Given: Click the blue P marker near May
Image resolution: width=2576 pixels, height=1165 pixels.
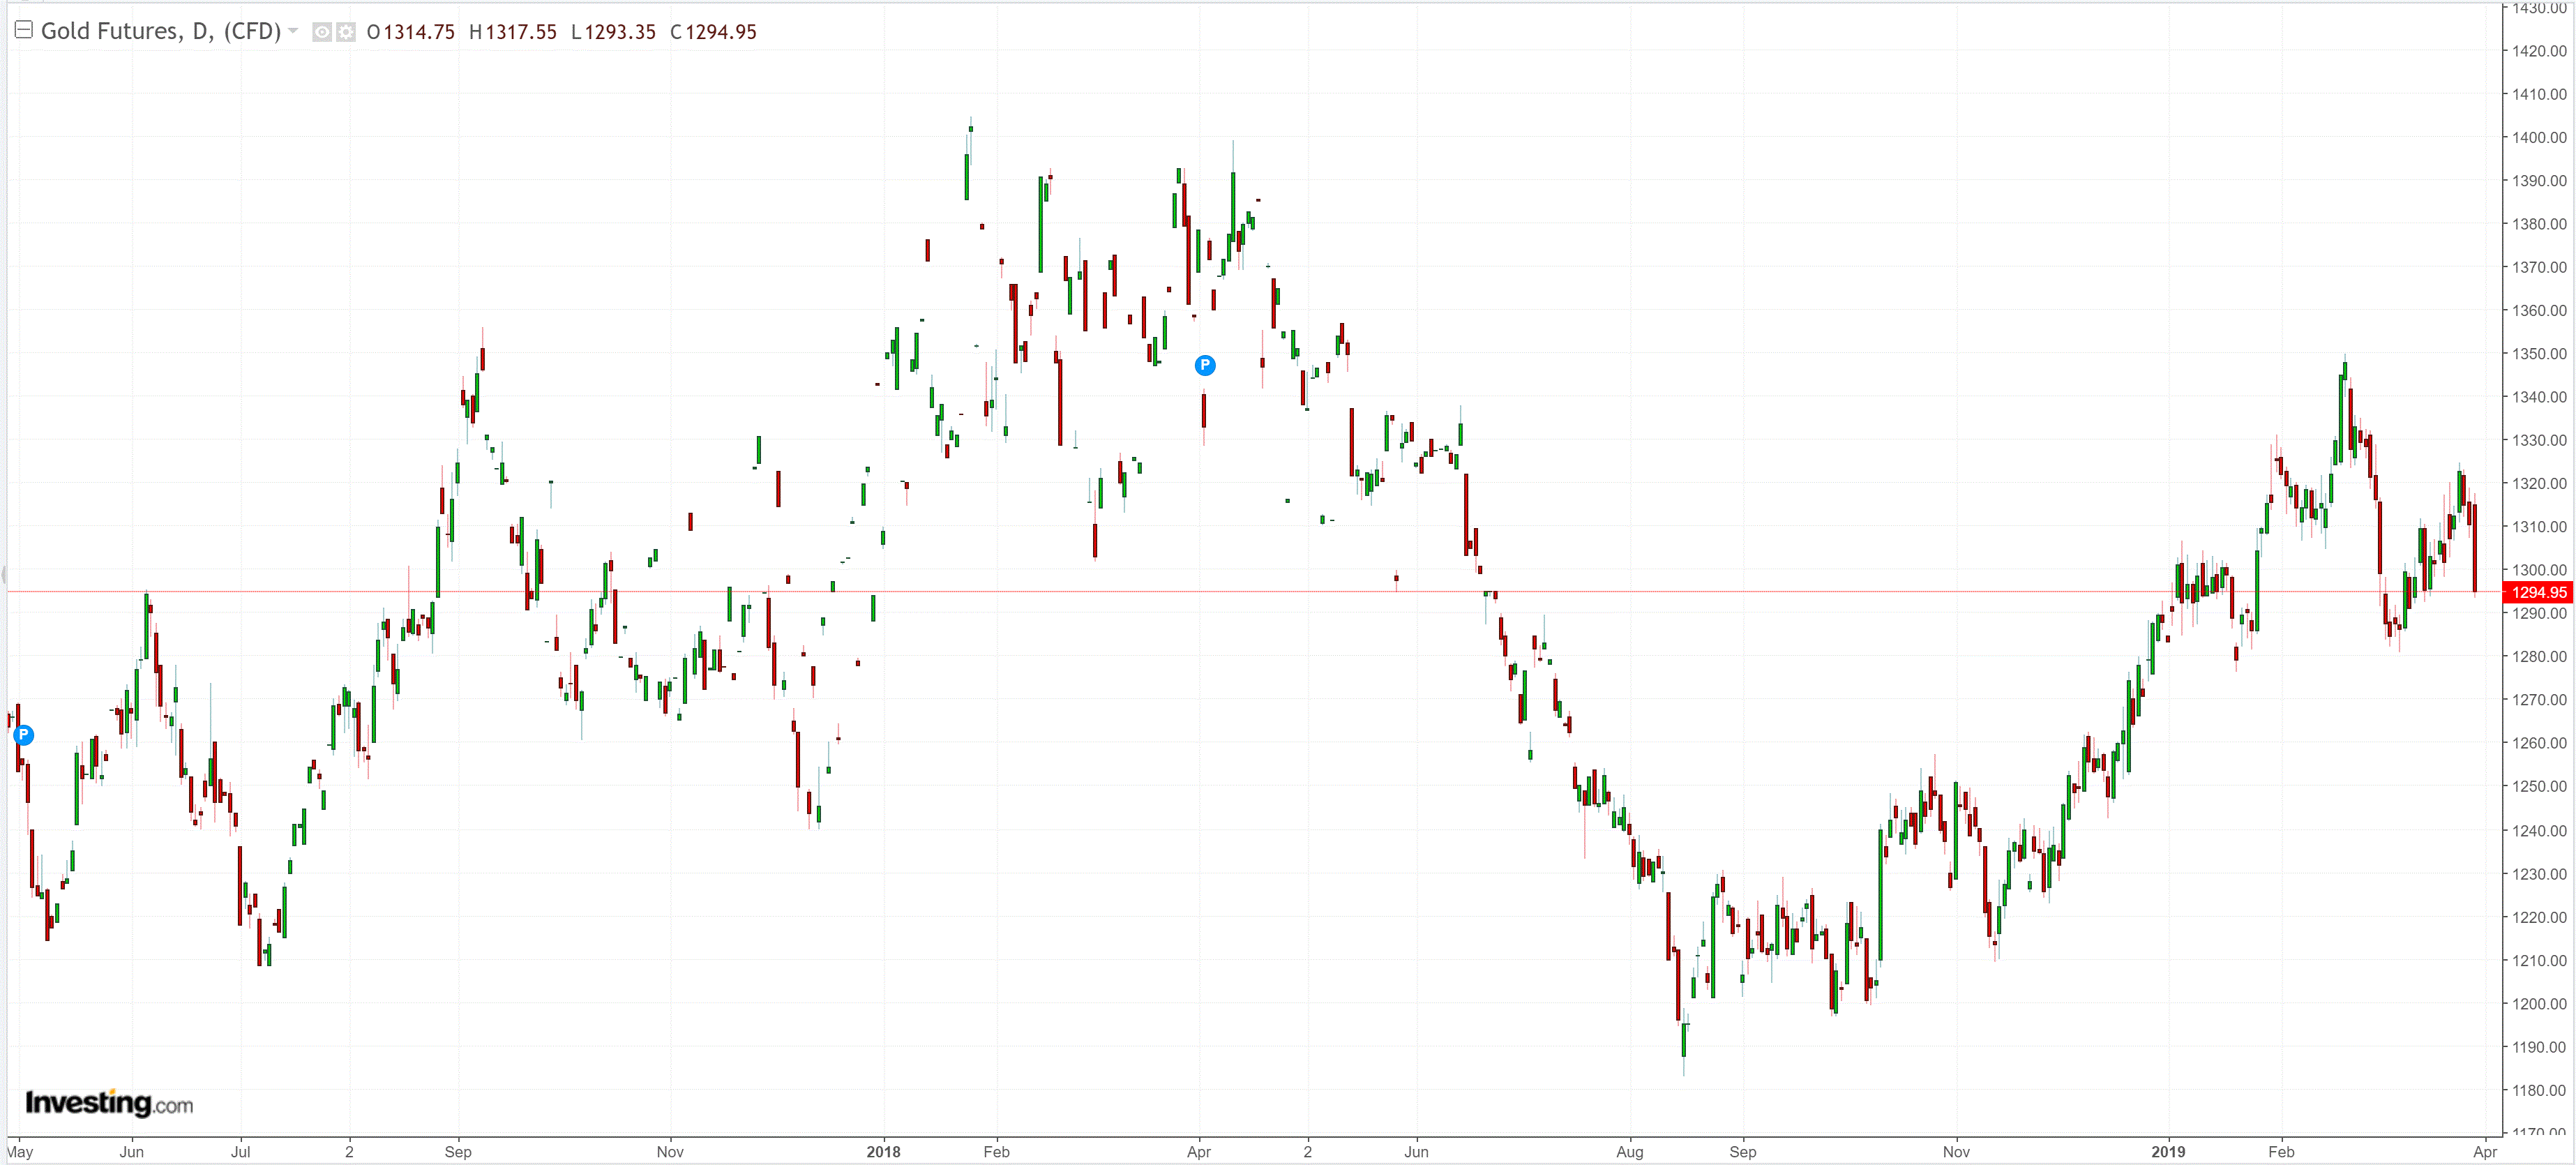Looking at the screenshot, I should pyautogui.click(x=24, y=735).
